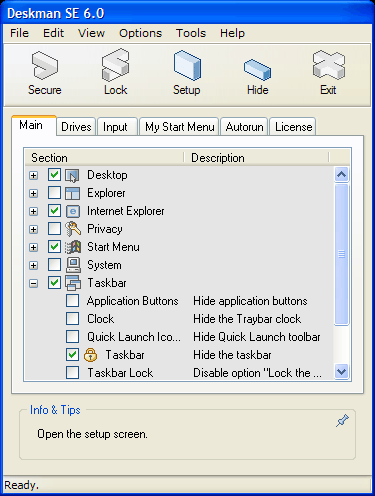The width and height of the screenshot is (375, 496).
Task: Expand the Desktop section tree node
Action: coord(33,175)
